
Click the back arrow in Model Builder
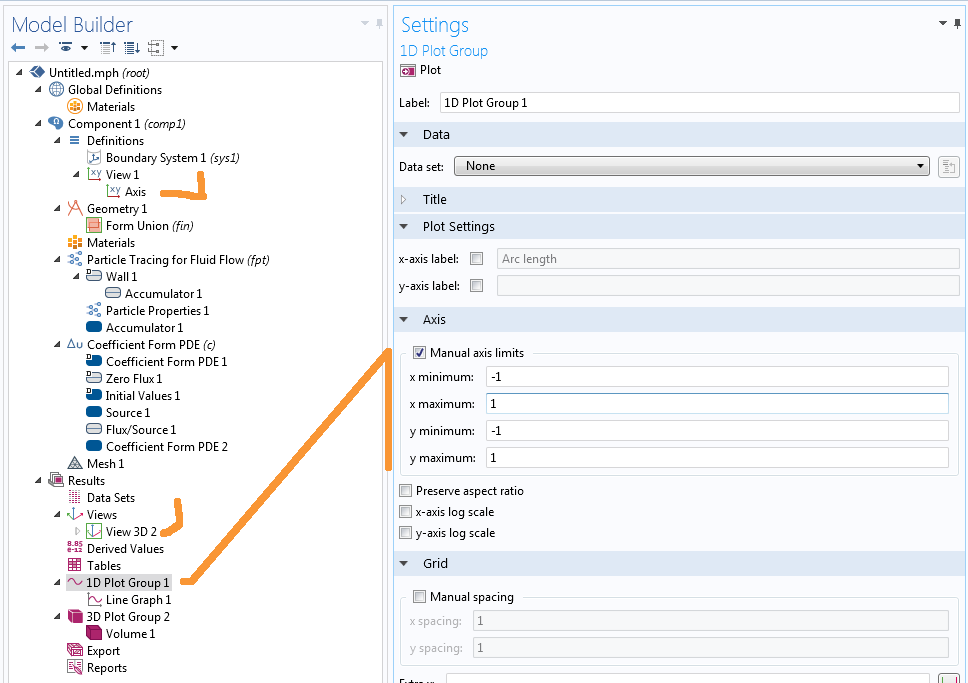pos(18,48)
